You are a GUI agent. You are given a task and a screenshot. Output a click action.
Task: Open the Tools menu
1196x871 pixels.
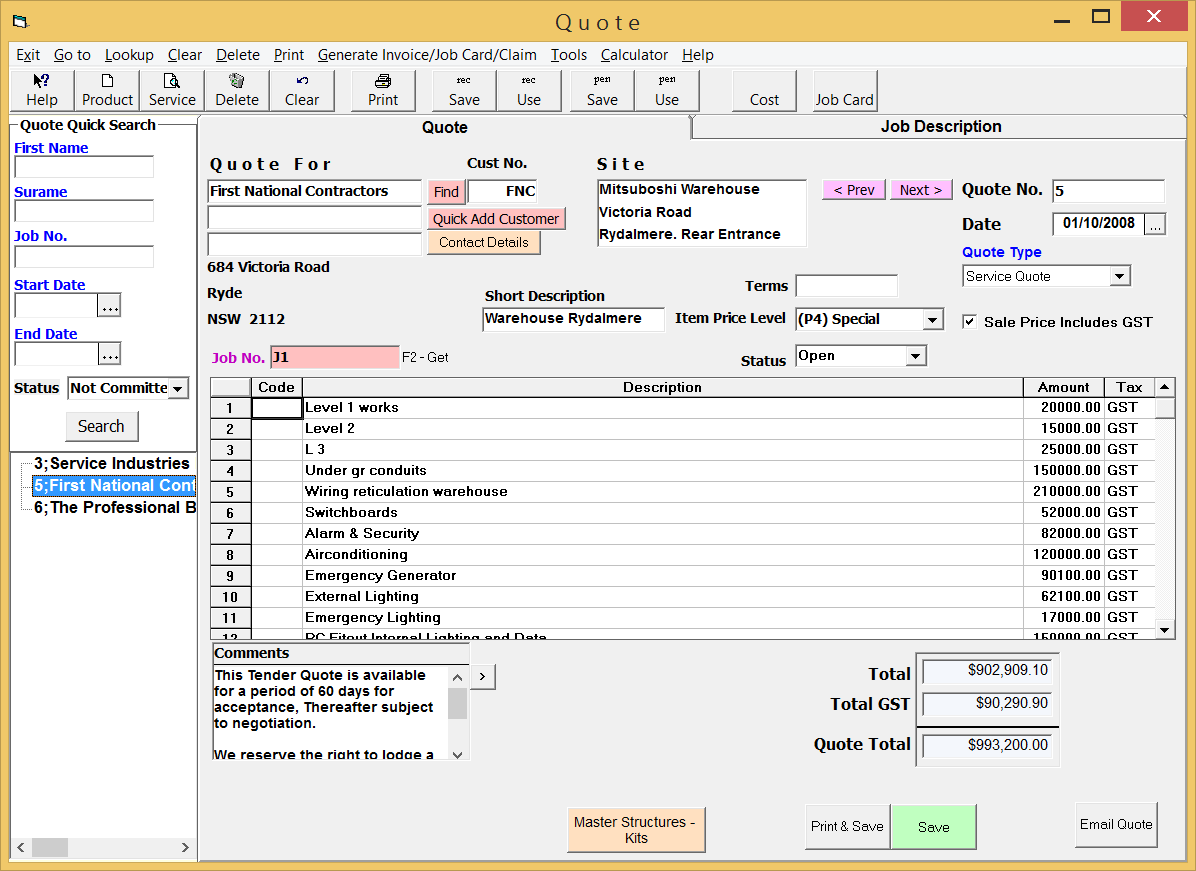(569, 55)
